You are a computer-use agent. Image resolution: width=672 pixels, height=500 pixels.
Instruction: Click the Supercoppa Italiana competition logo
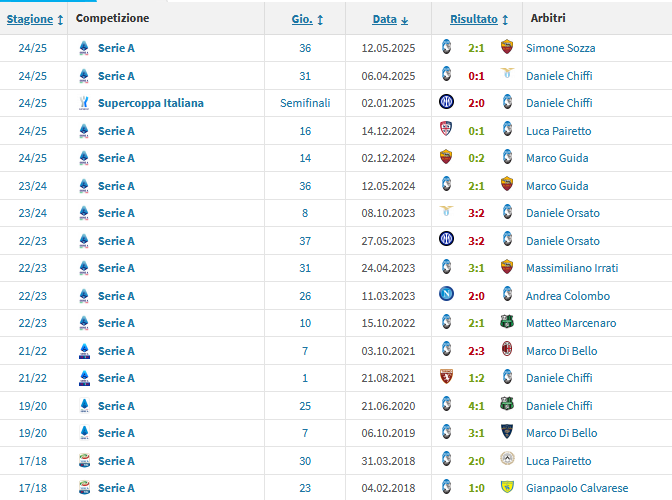pos(84,102)
